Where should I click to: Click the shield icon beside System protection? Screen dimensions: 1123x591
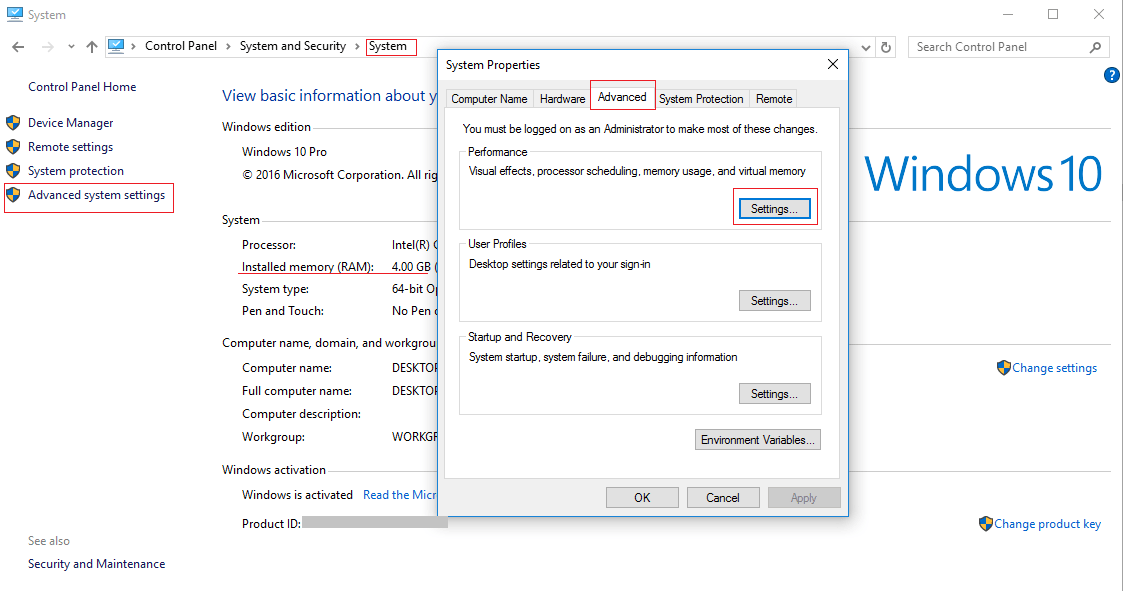(x=13, y=171)
